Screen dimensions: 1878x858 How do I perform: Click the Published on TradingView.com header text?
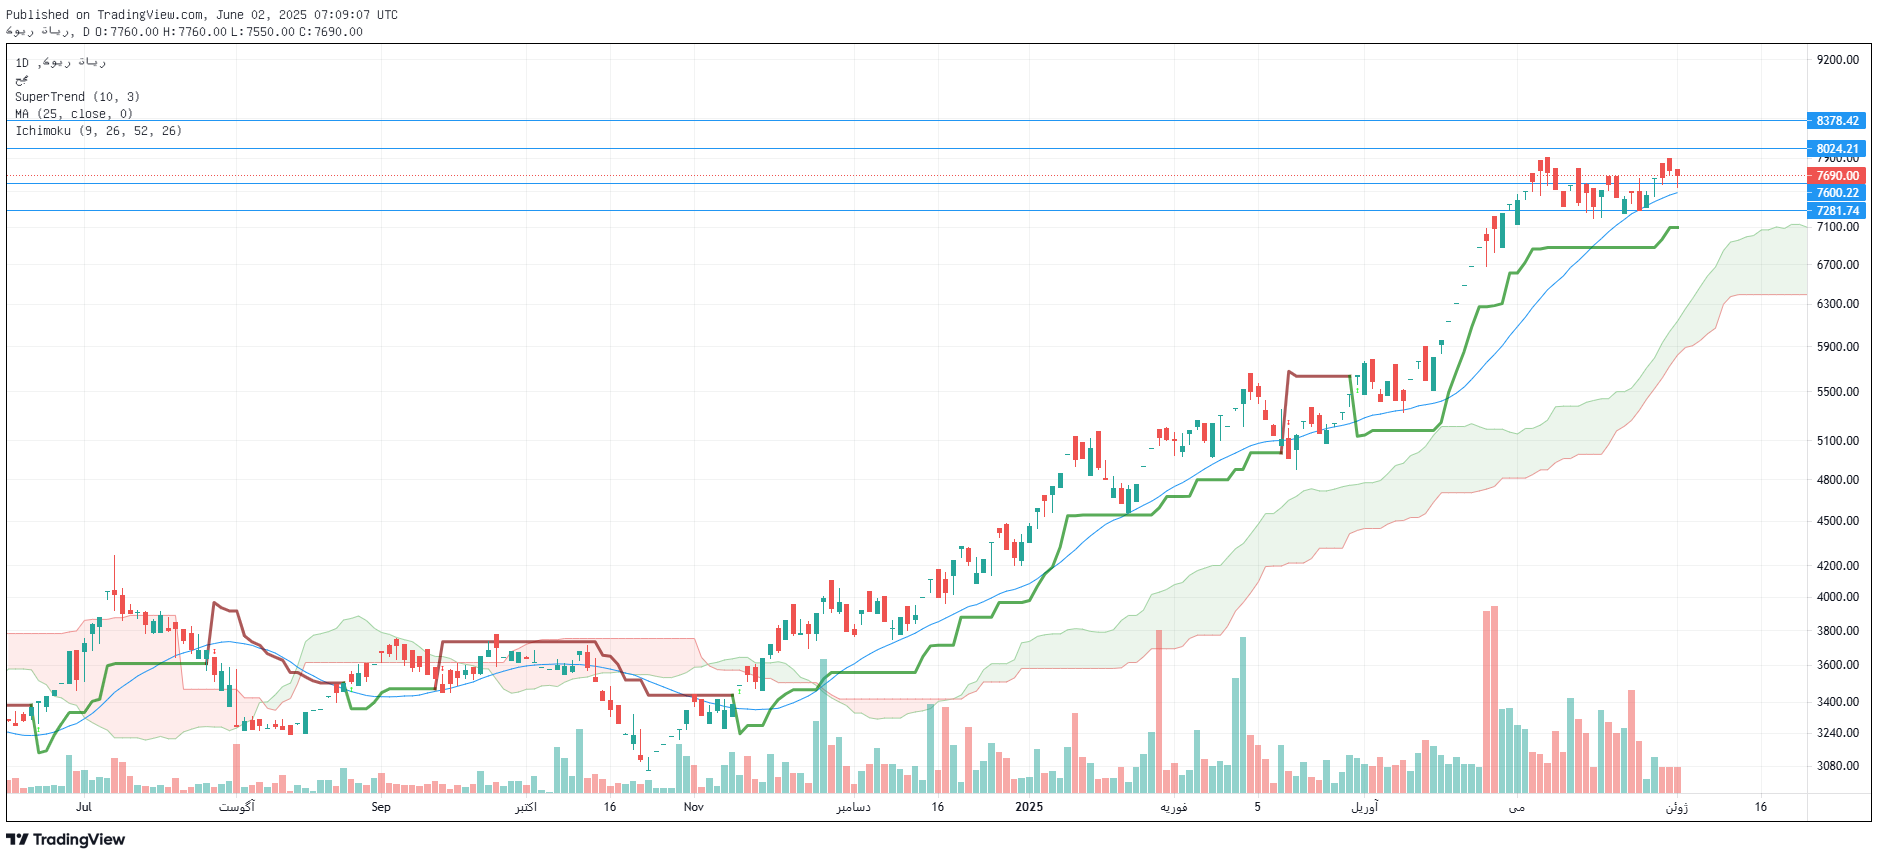coord(202,15)
